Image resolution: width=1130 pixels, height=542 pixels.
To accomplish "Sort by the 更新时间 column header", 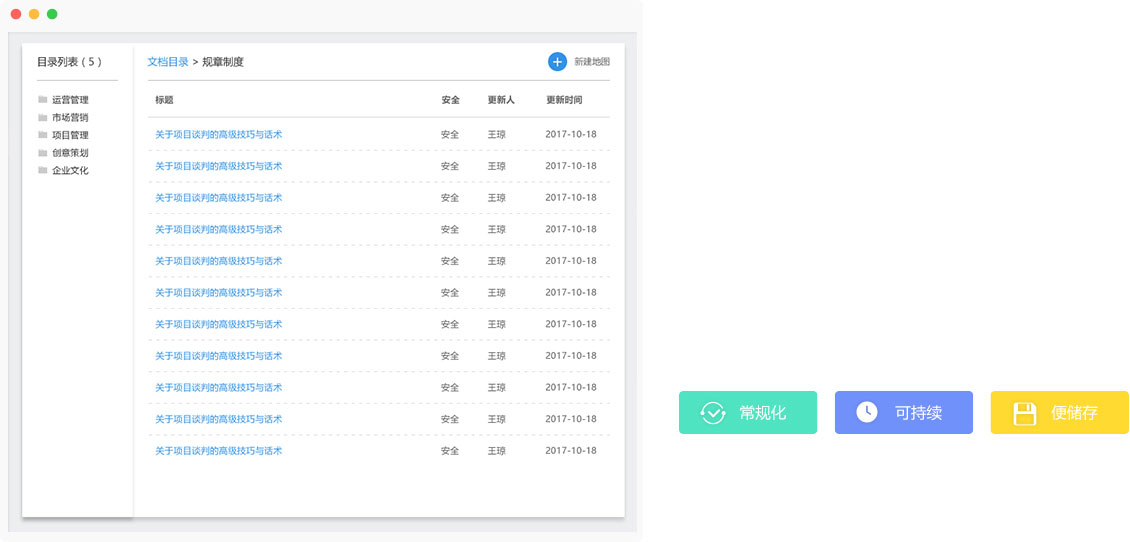I will (564, 100).
